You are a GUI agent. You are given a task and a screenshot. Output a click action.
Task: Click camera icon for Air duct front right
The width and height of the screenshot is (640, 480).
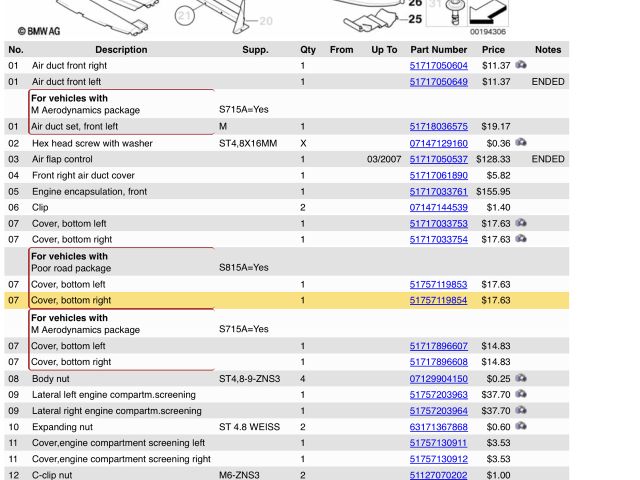[521, 65]
